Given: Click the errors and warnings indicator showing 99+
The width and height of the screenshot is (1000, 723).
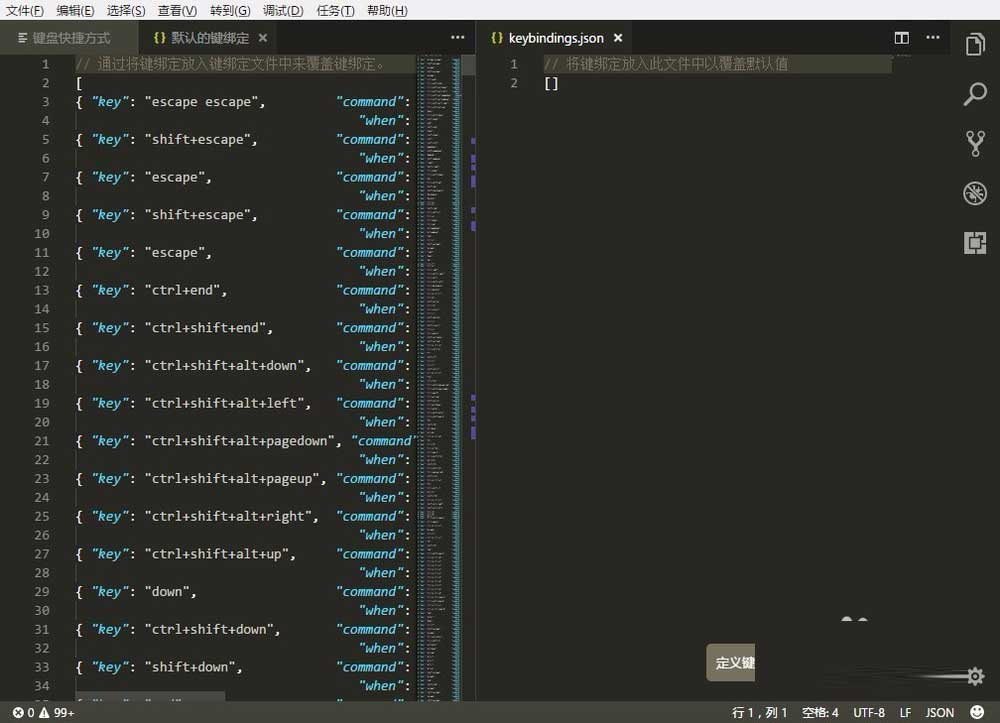Looking at the screenshot, I should tap(40, 712).
